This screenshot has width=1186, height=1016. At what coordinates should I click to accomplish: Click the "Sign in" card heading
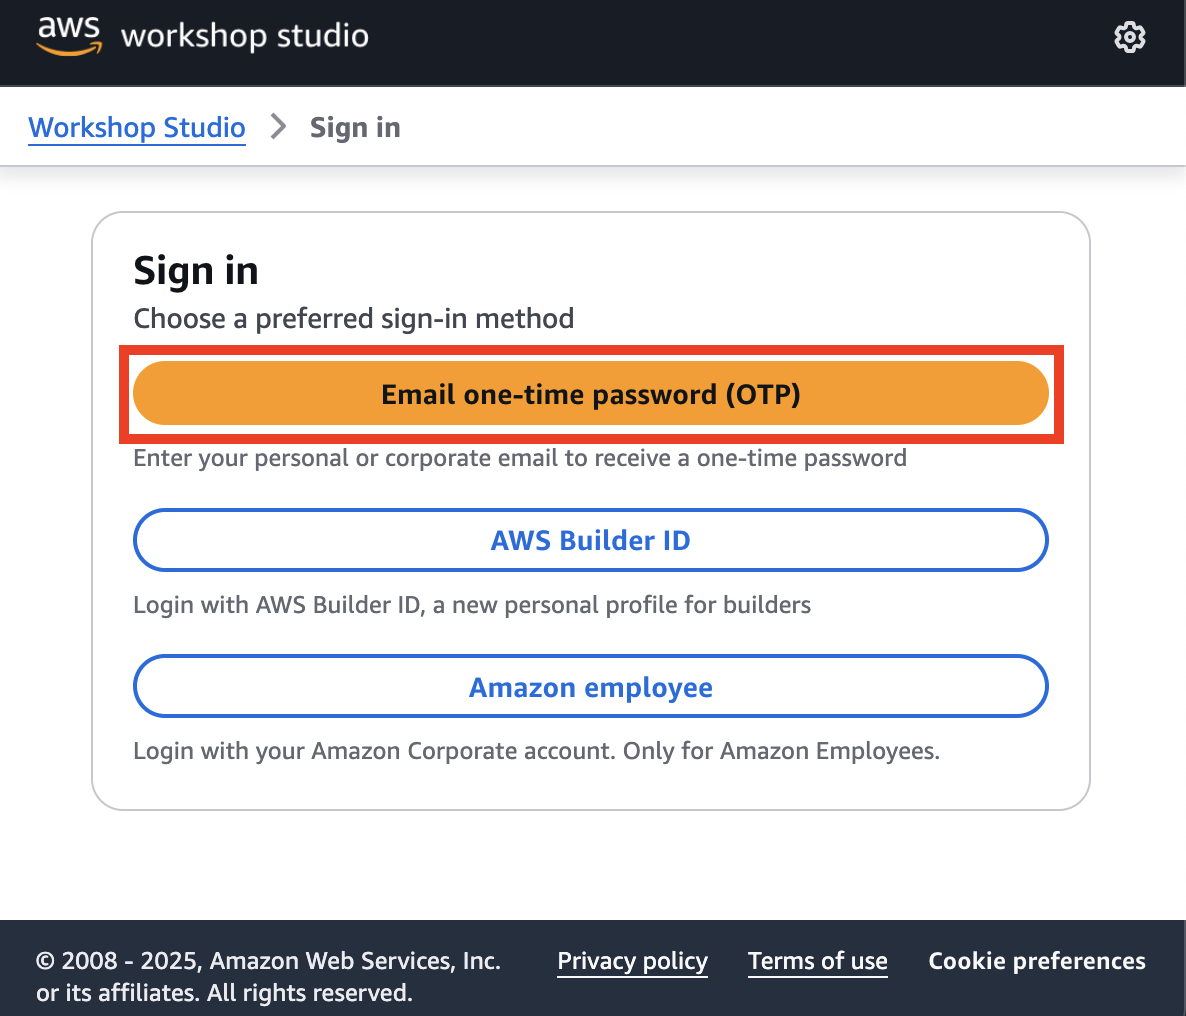[196, 271]
